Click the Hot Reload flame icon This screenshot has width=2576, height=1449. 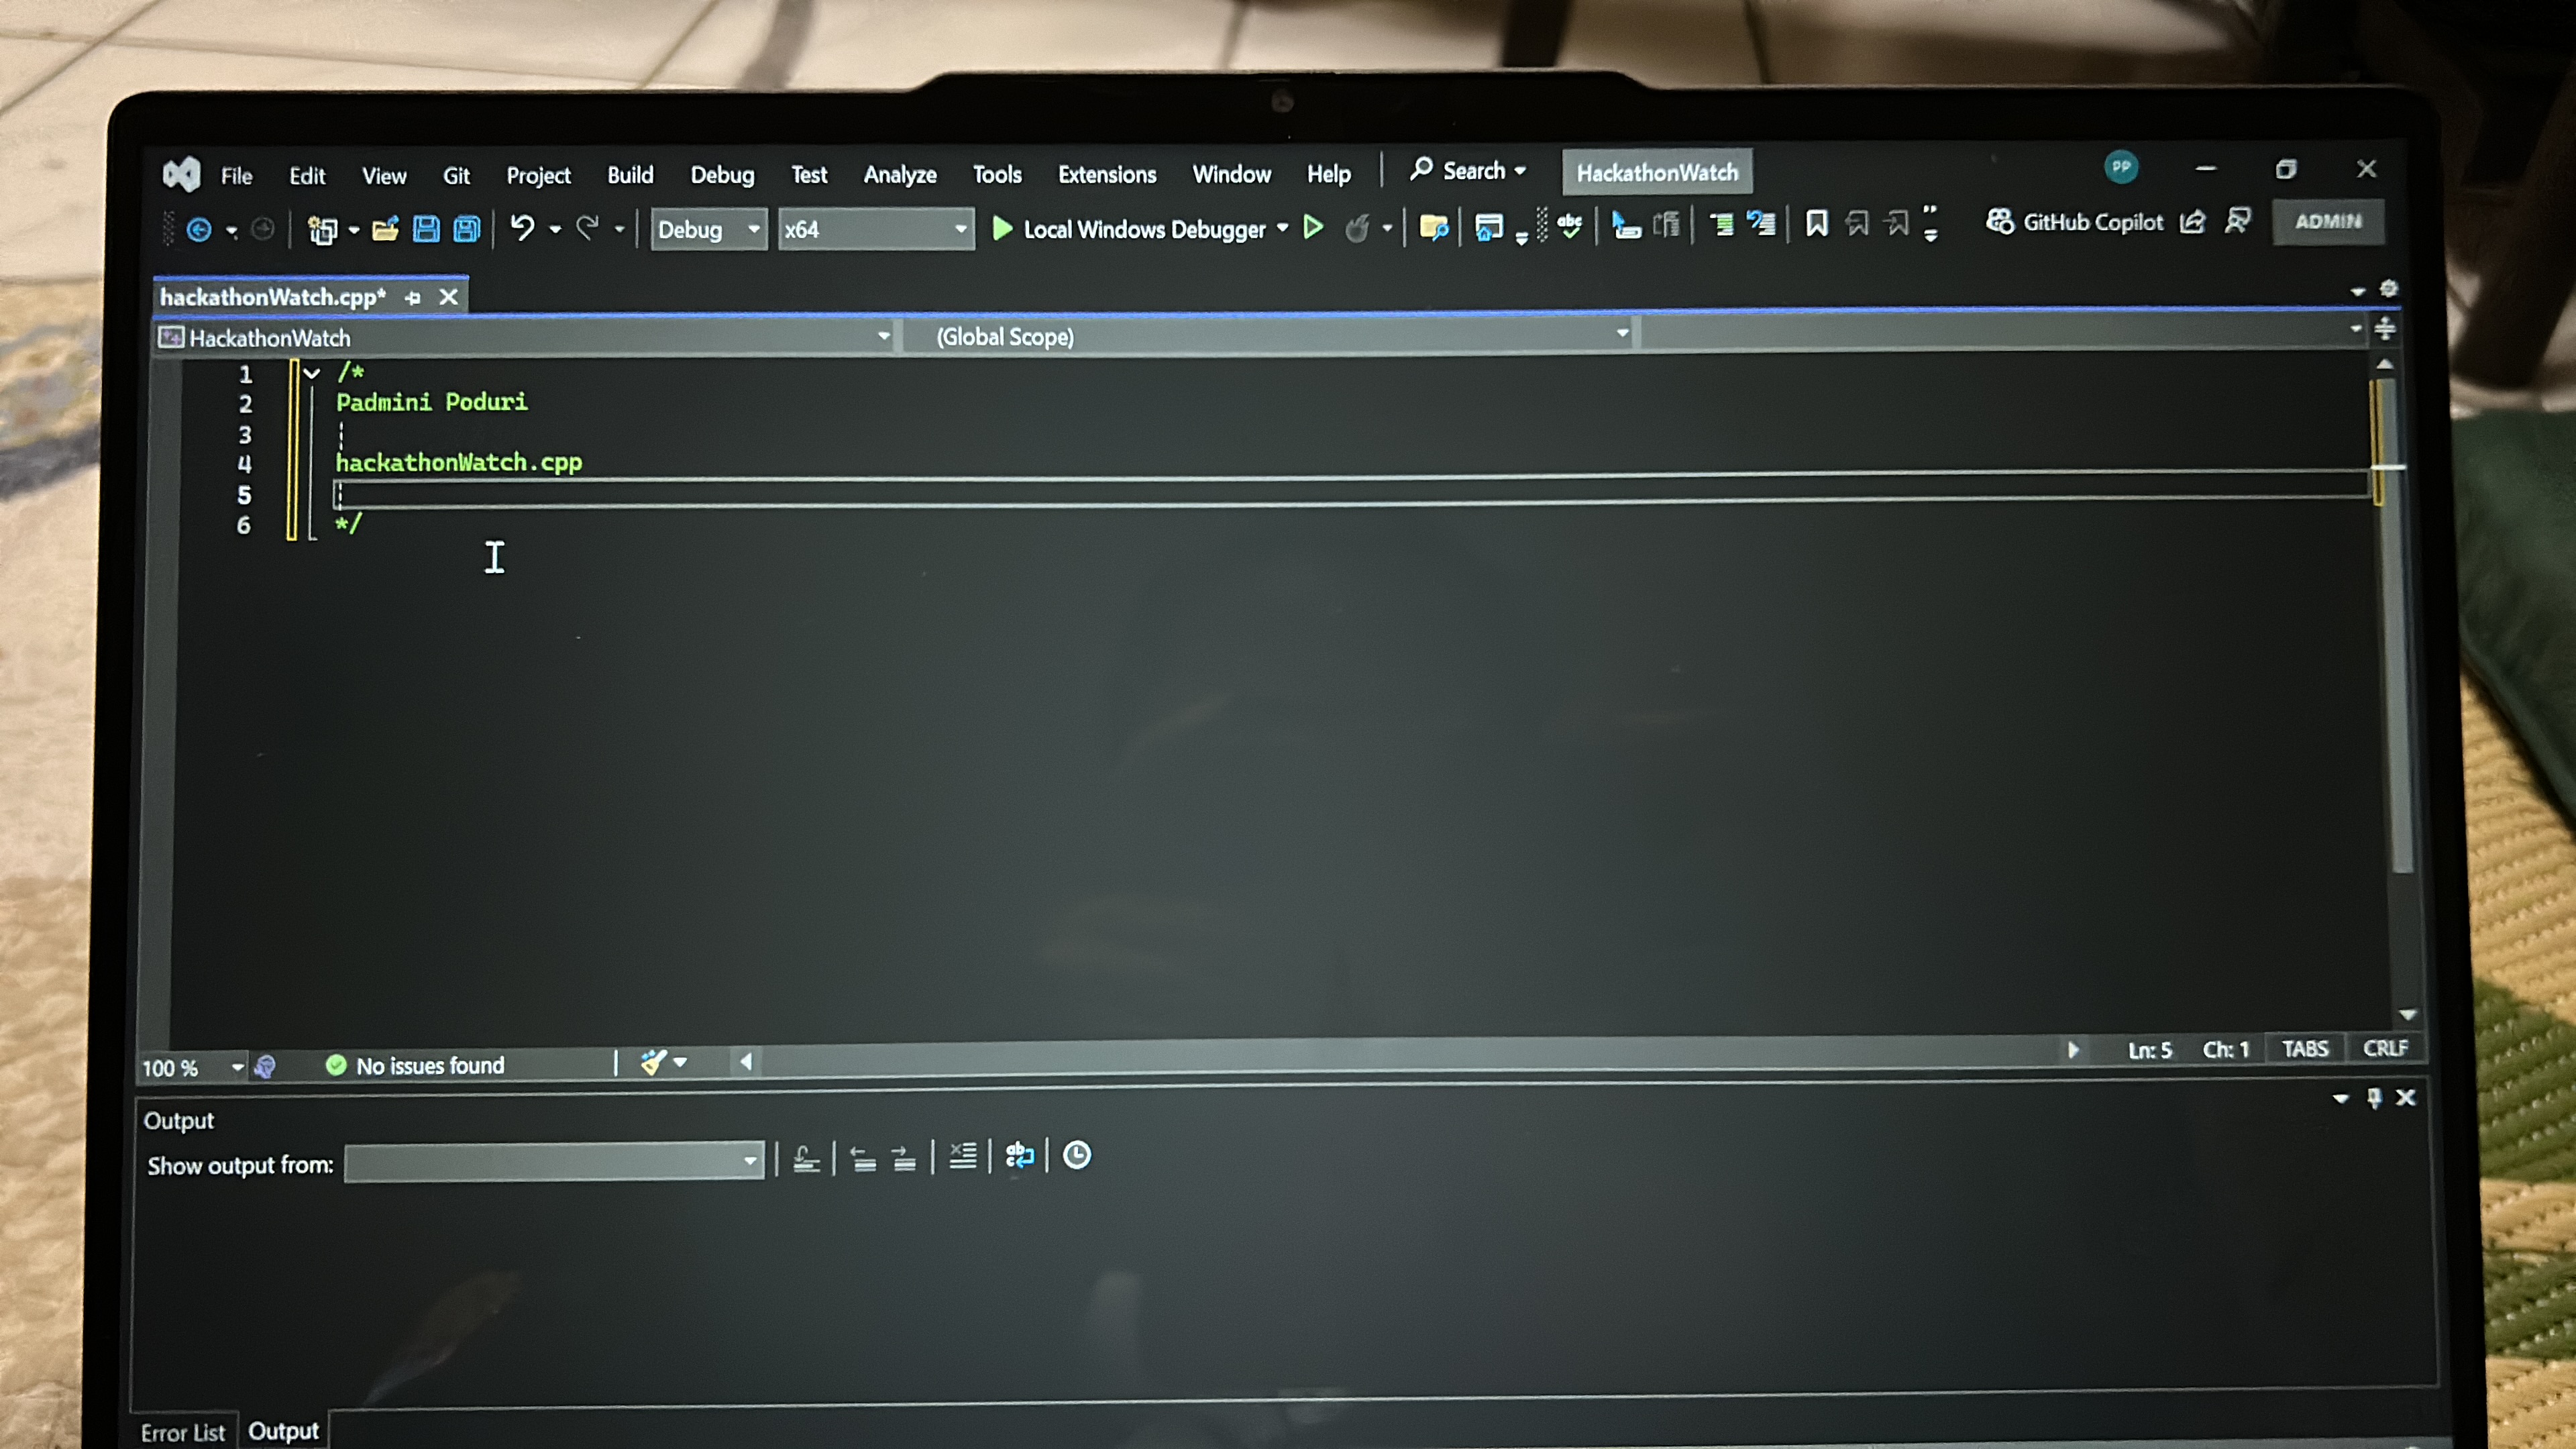click(1357, 229)
